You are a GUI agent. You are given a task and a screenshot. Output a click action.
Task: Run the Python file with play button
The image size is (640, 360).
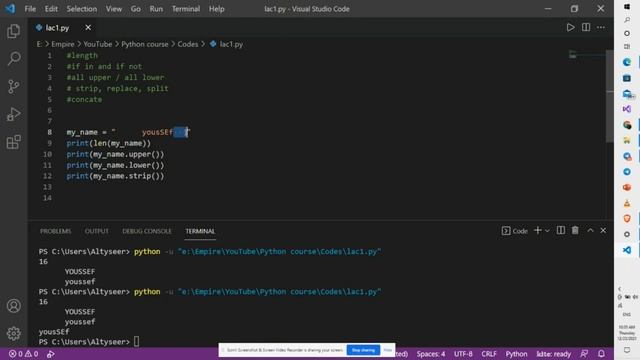(570, 27)
